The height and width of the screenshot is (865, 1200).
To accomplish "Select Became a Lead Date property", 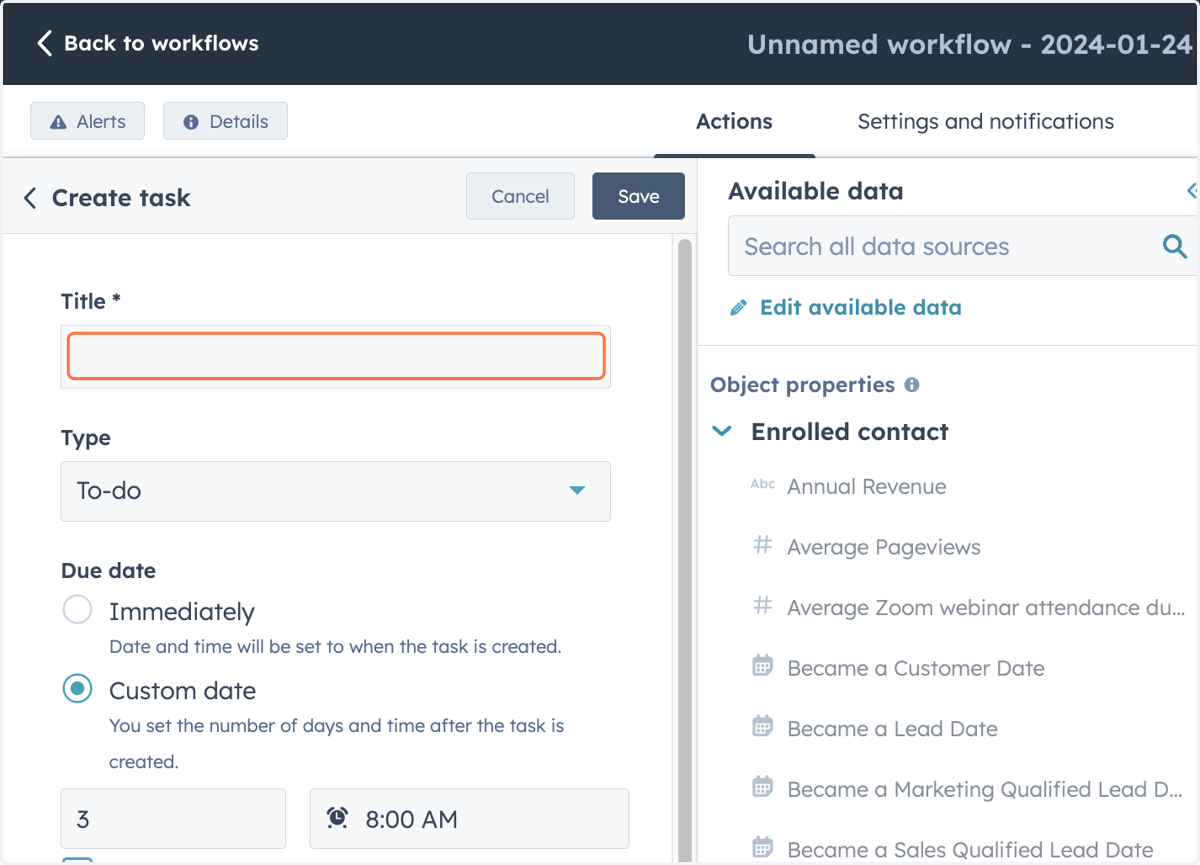I will pyautogui.click(x=892, y=729).
